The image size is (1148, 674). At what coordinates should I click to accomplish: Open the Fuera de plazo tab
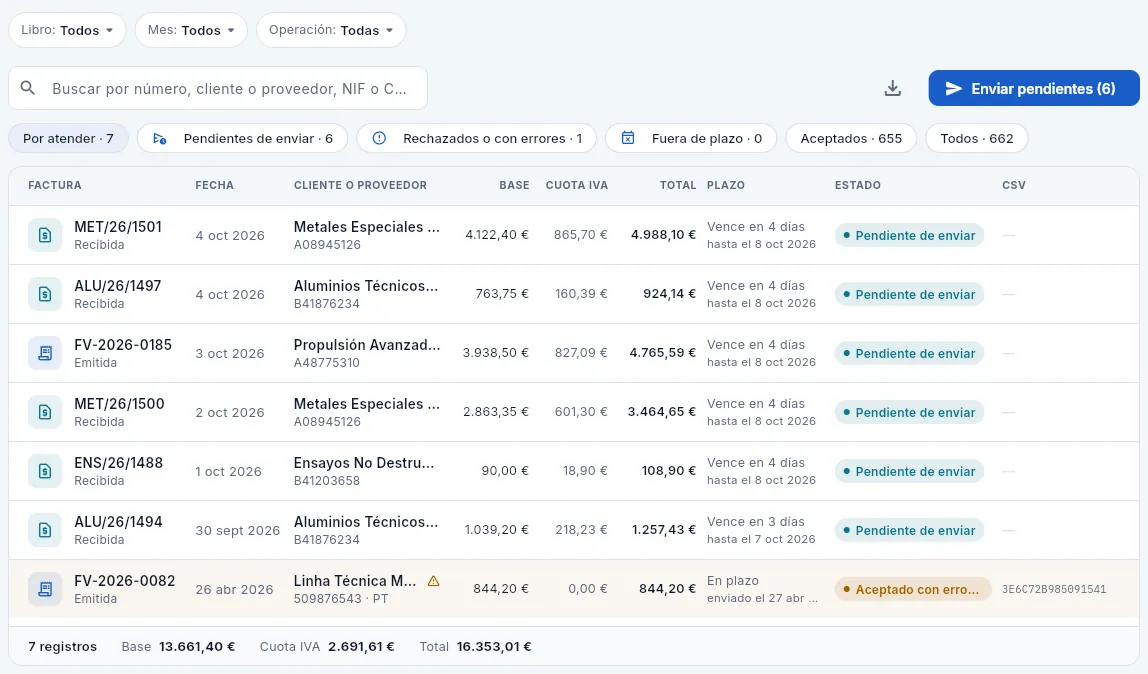click(x=691, y=138)
